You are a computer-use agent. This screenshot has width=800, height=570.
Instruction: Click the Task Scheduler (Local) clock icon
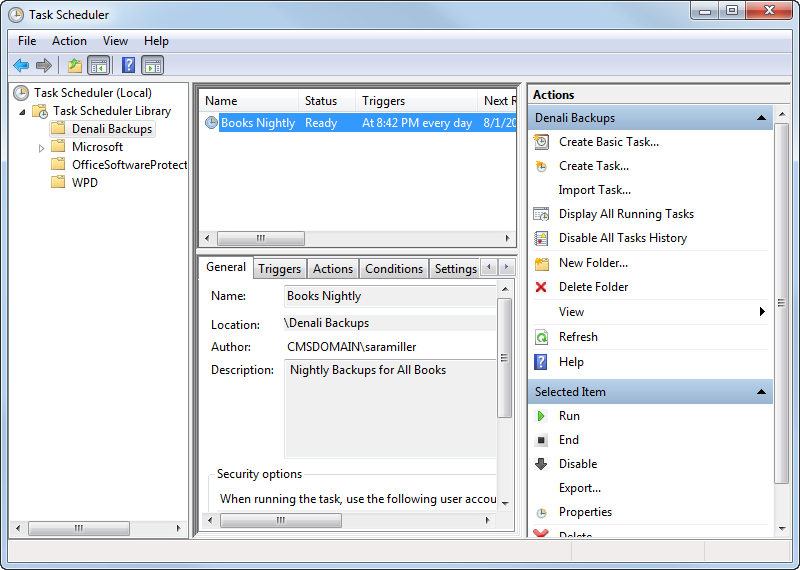[21, 93]
